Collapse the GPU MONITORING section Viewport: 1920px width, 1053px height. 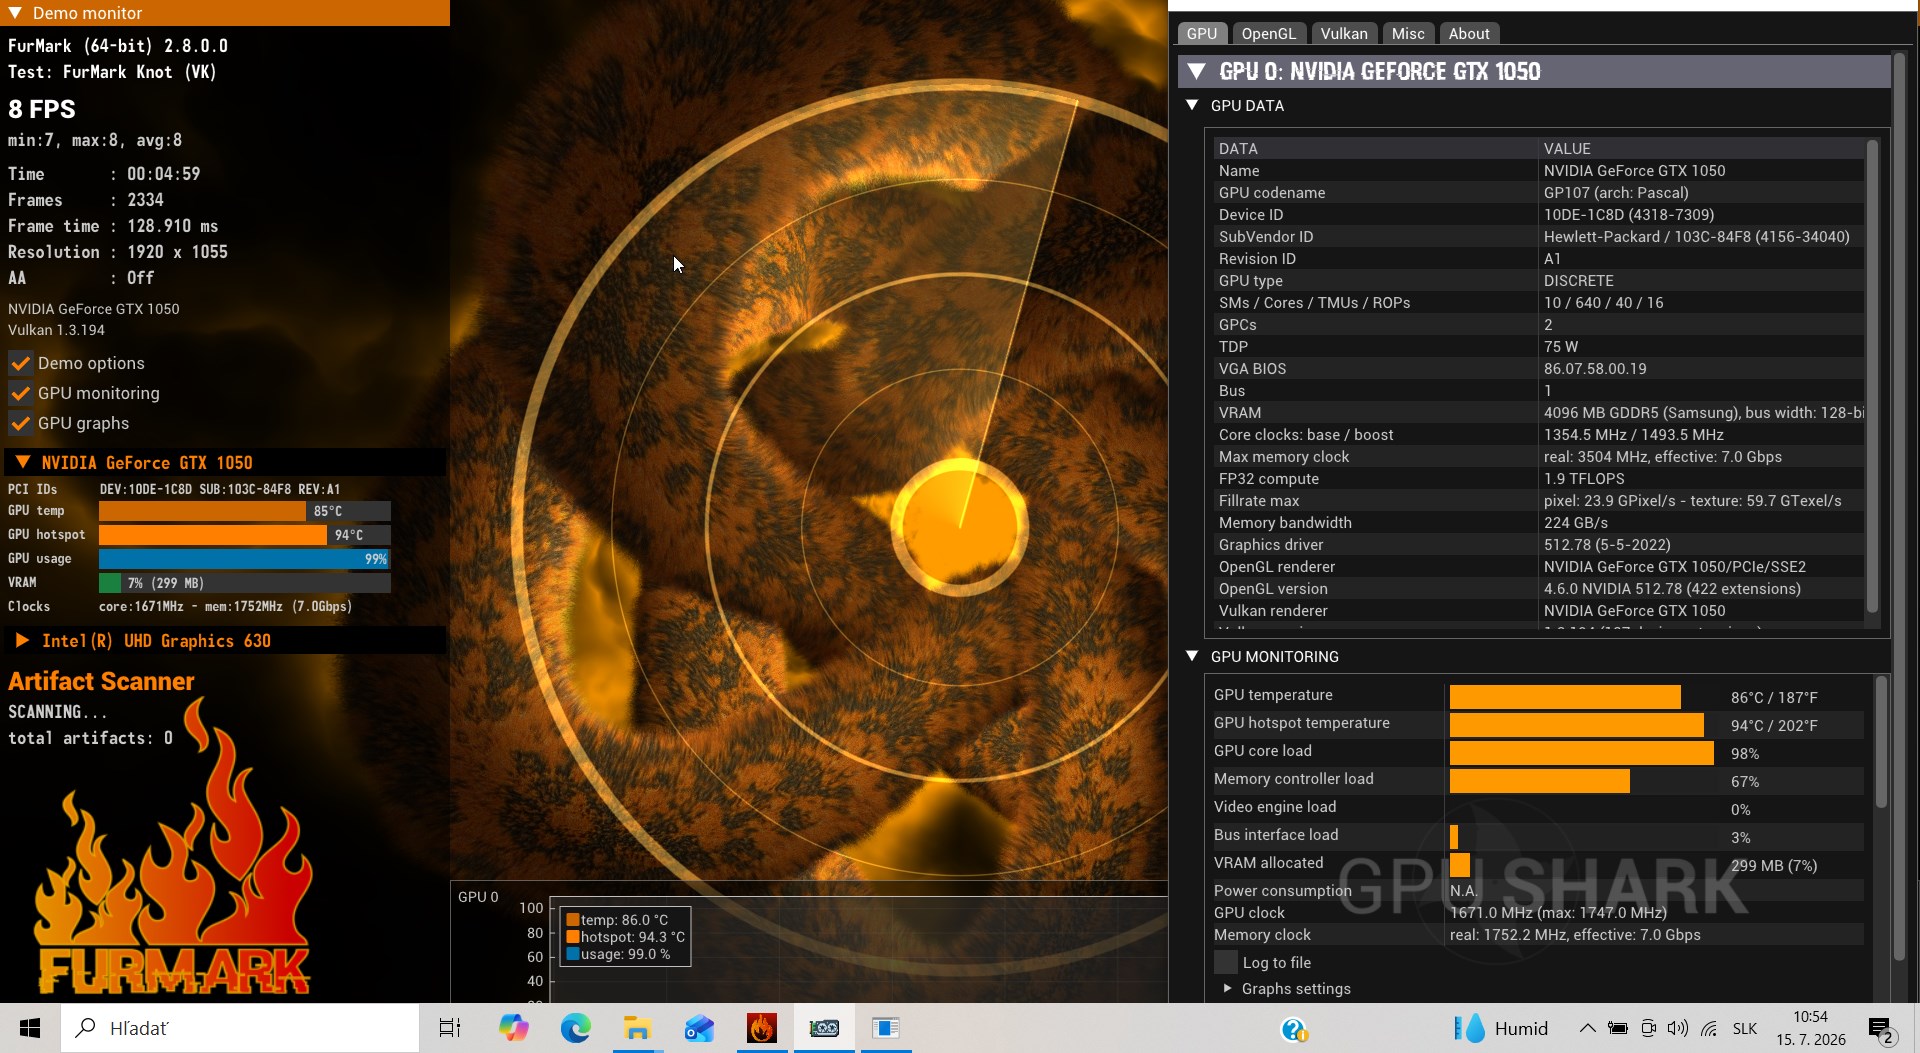[x=1192, y=656]
